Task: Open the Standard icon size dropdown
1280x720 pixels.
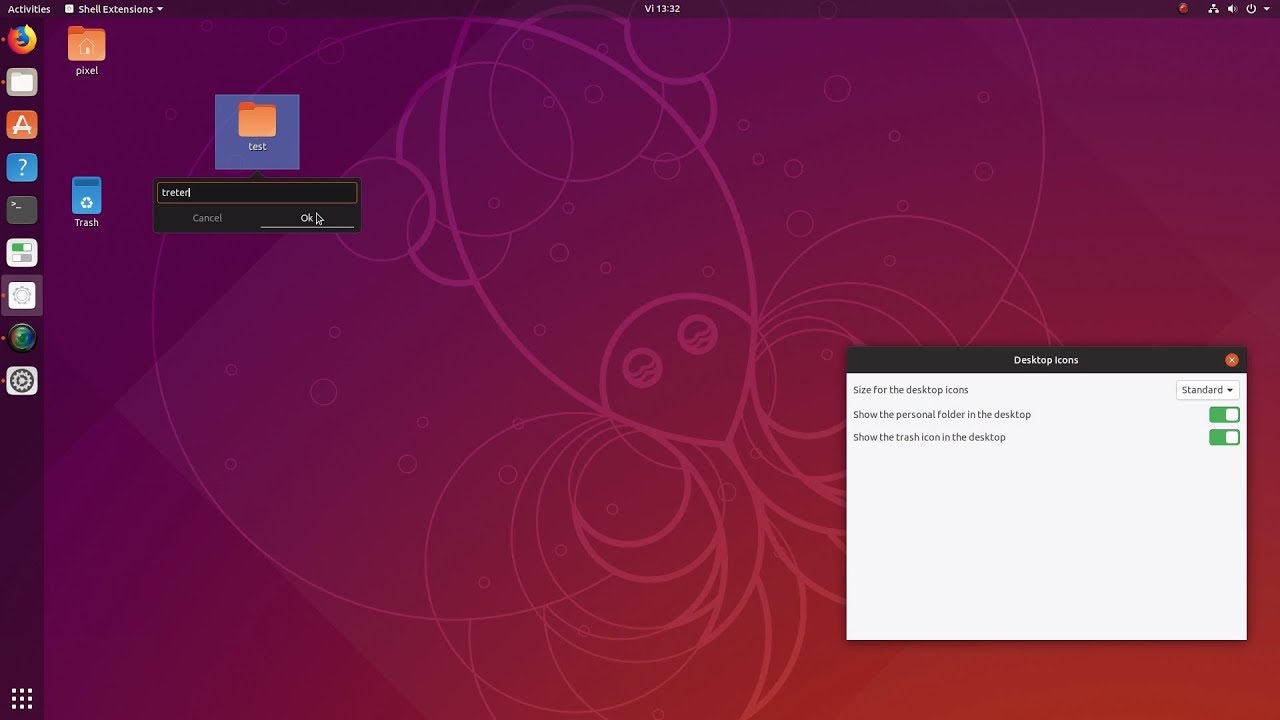Action: click(x=1207, y=390)
